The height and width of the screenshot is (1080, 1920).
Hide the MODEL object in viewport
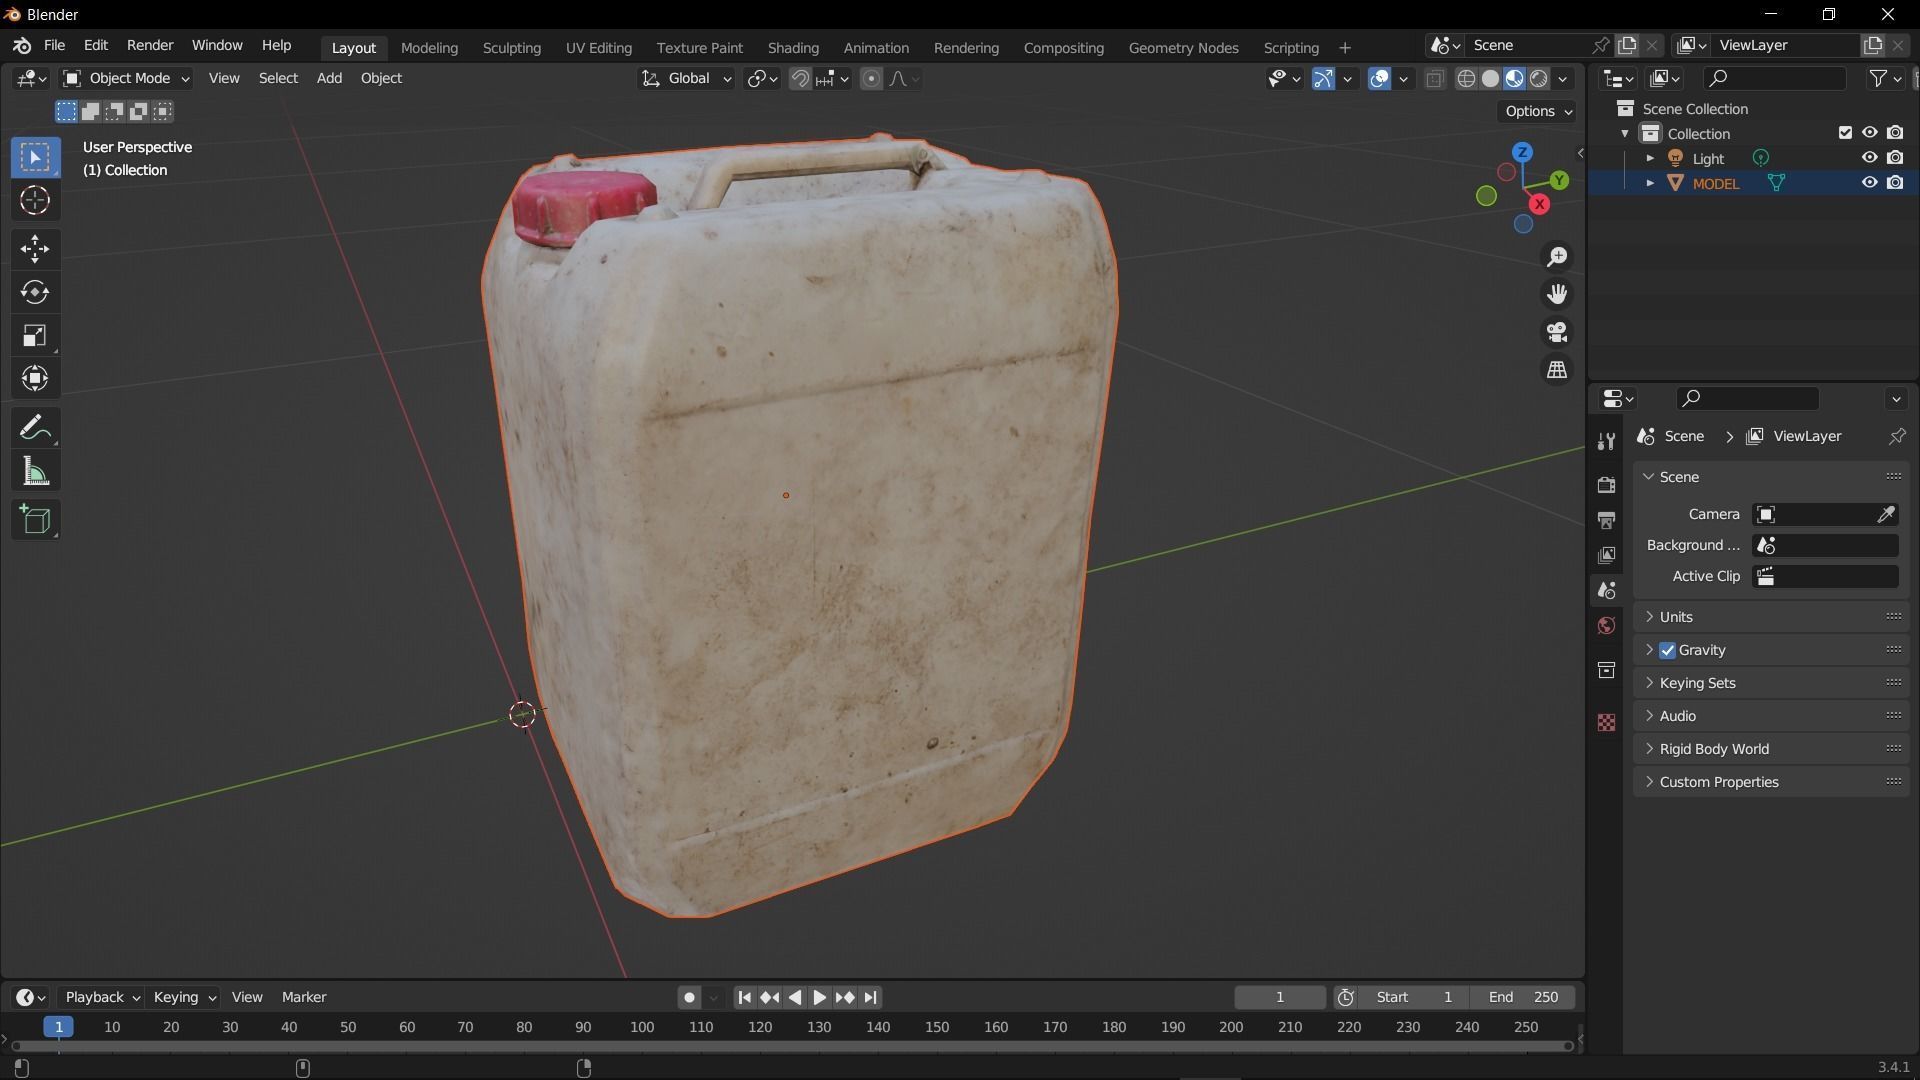point(1869,183)
